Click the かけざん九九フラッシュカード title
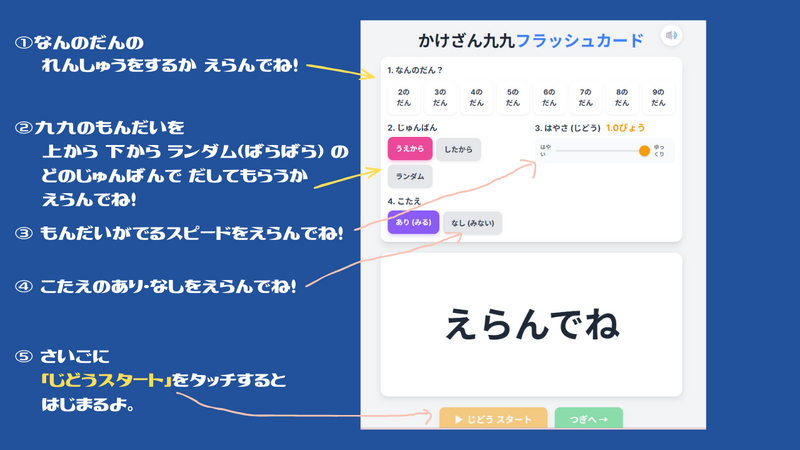 (531, 39)
